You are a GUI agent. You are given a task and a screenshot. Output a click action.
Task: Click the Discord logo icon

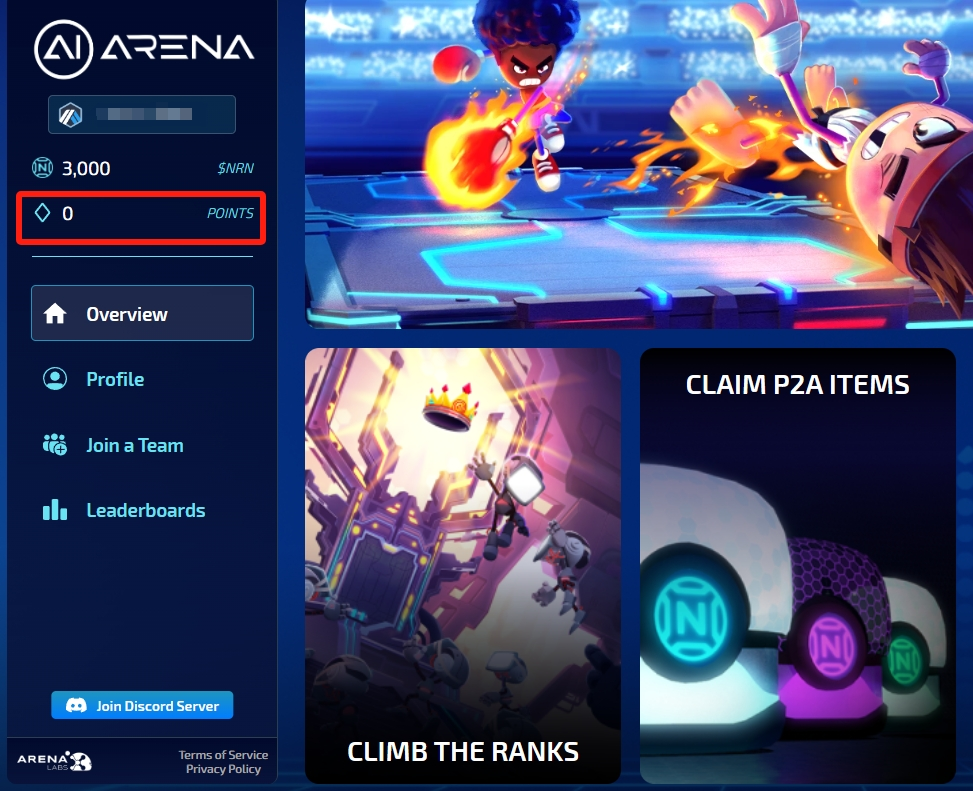[x=76, y=705]
